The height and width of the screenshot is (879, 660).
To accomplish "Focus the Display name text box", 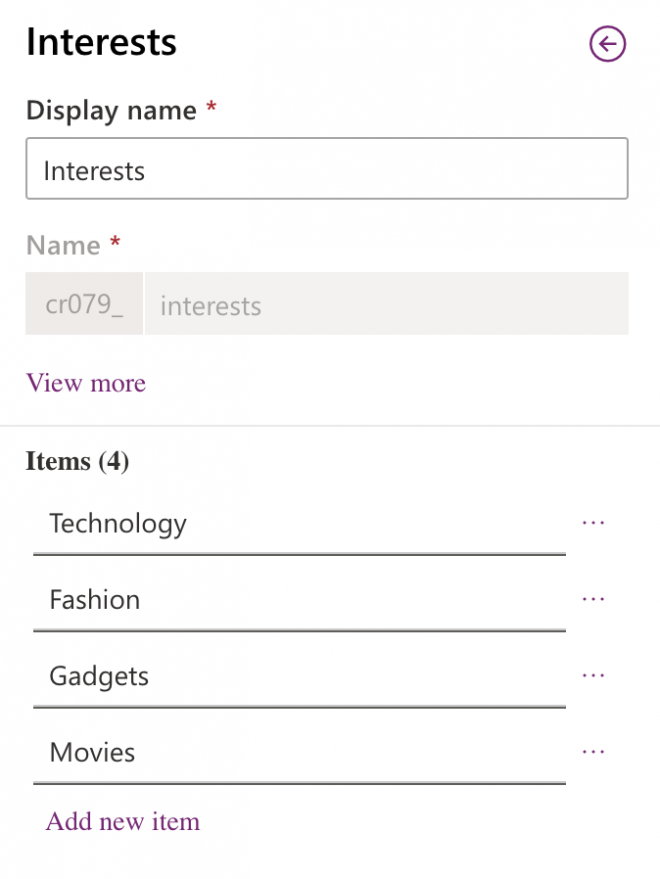I will coord(327,170).
